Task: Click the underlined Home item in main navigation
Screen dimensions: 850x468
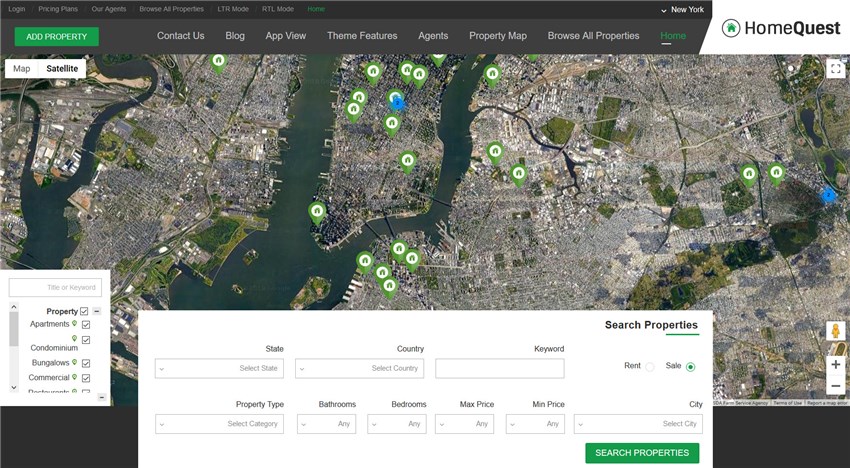Action: [x=673, y=36]
